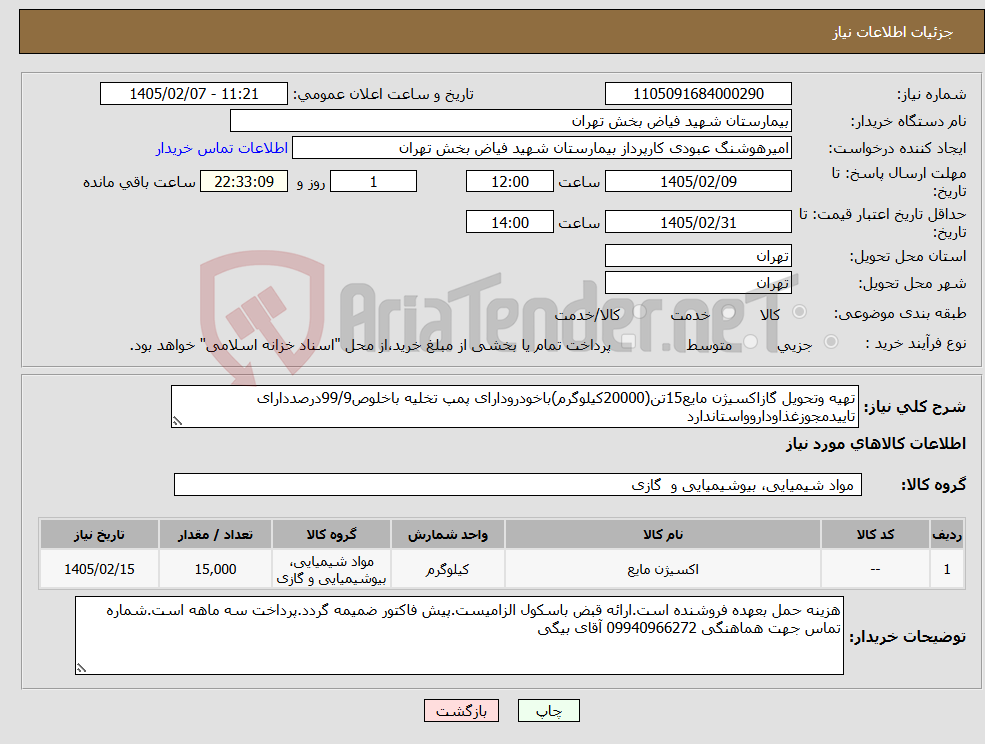Select the خدمت radio button

coord(729,312)
